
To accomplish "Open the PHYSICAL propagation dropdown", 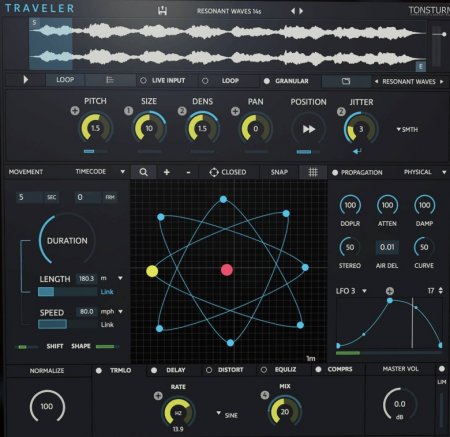I will [425, 172].
